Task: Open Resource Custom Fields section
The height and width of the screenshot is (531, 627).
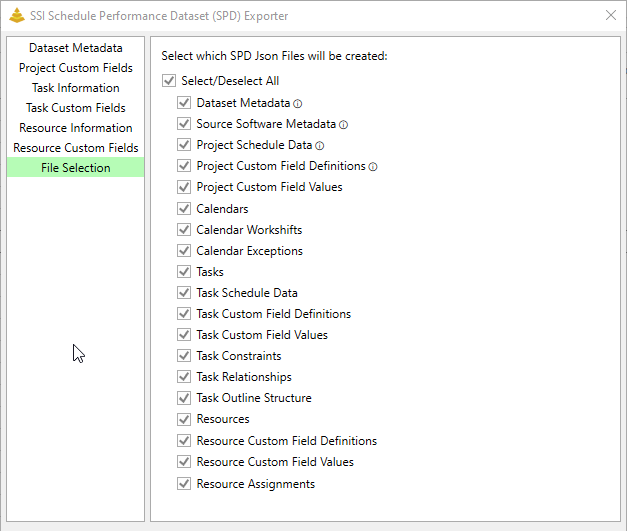Action: 76,148
